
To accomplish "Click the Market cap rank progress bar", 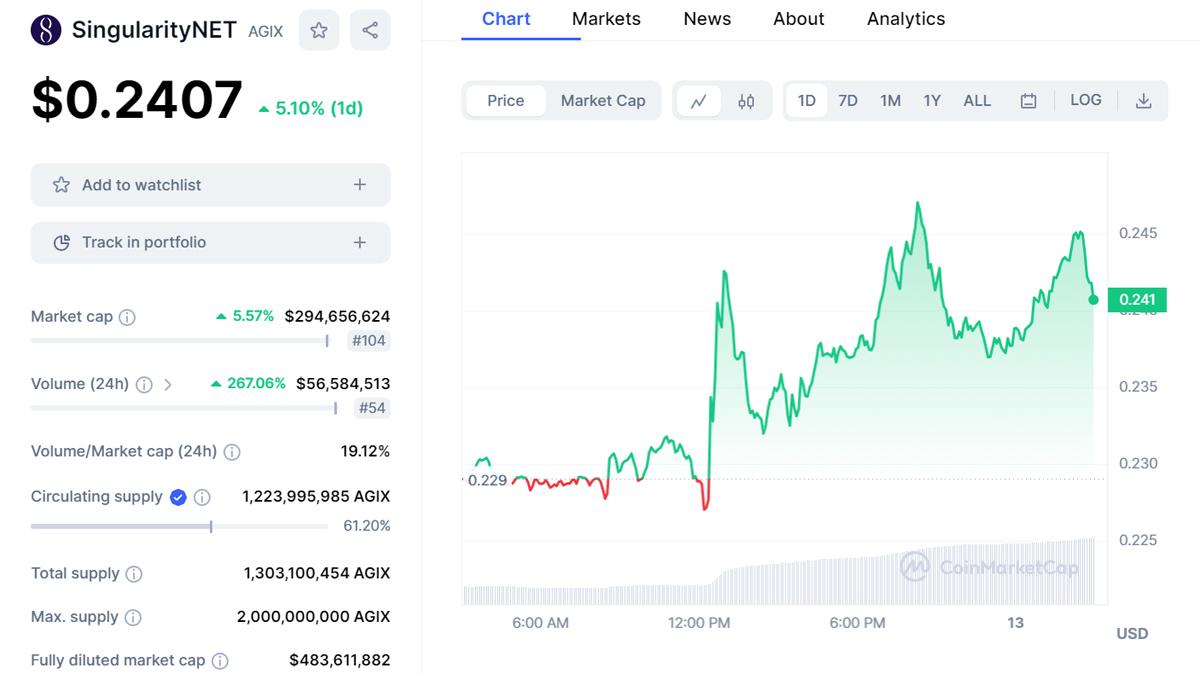I will pyautogui.click(x=180, y=341).
